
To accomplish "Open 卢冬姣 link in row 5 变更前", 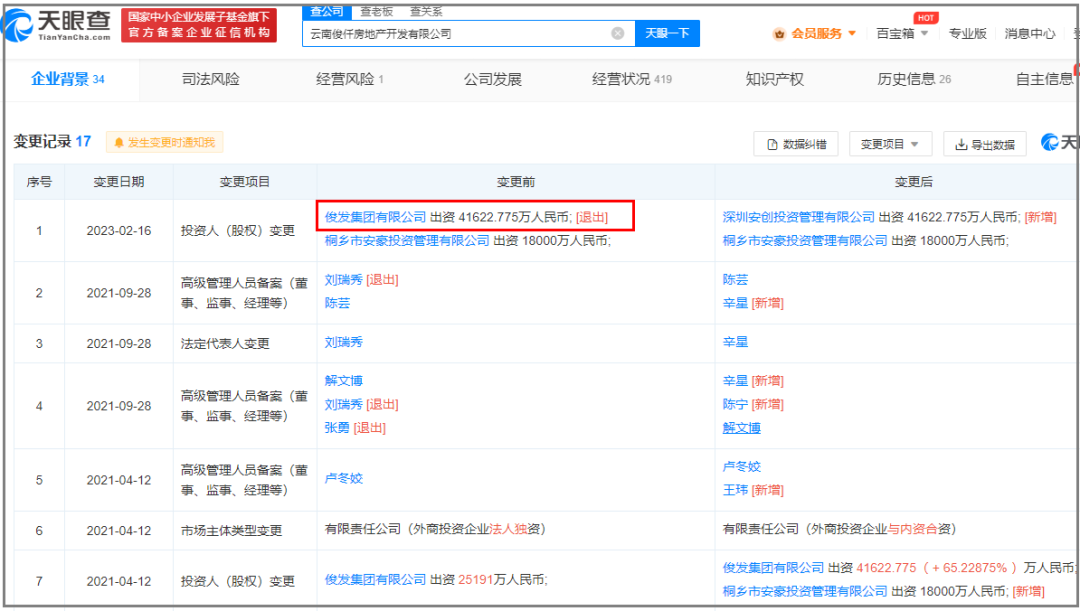I will pyautogui.click(x=344, y=478).
